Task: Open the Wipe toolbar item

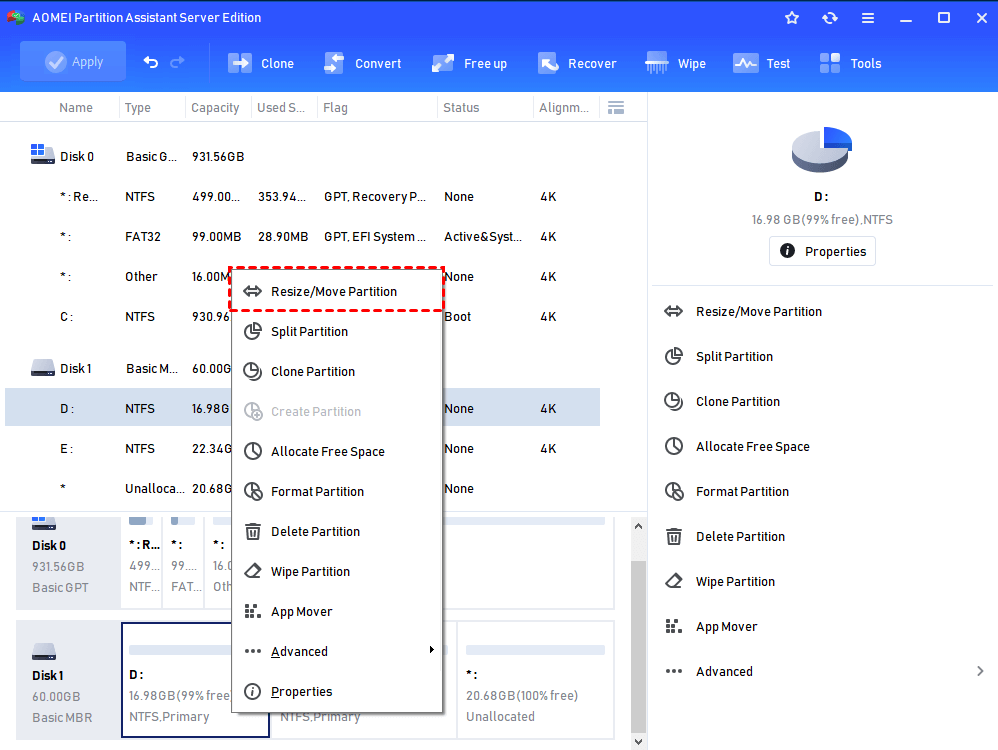Action: pos(675,63)
